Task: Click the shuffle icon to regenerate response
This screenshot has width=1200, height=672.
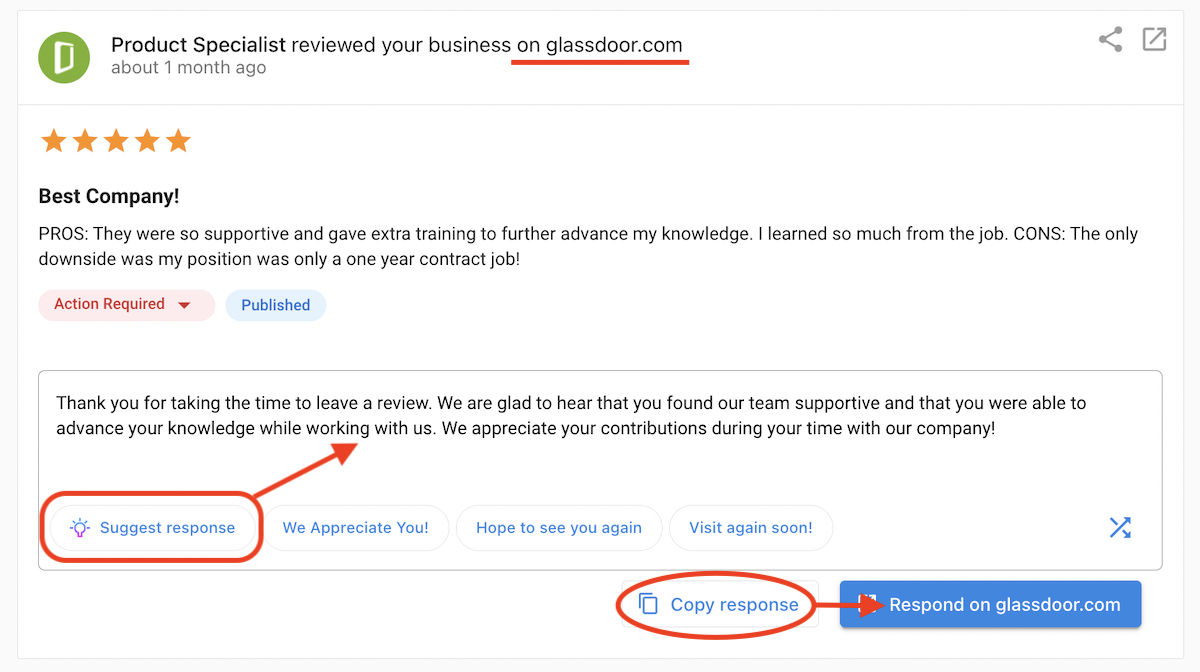Action: click(1120, 527)
